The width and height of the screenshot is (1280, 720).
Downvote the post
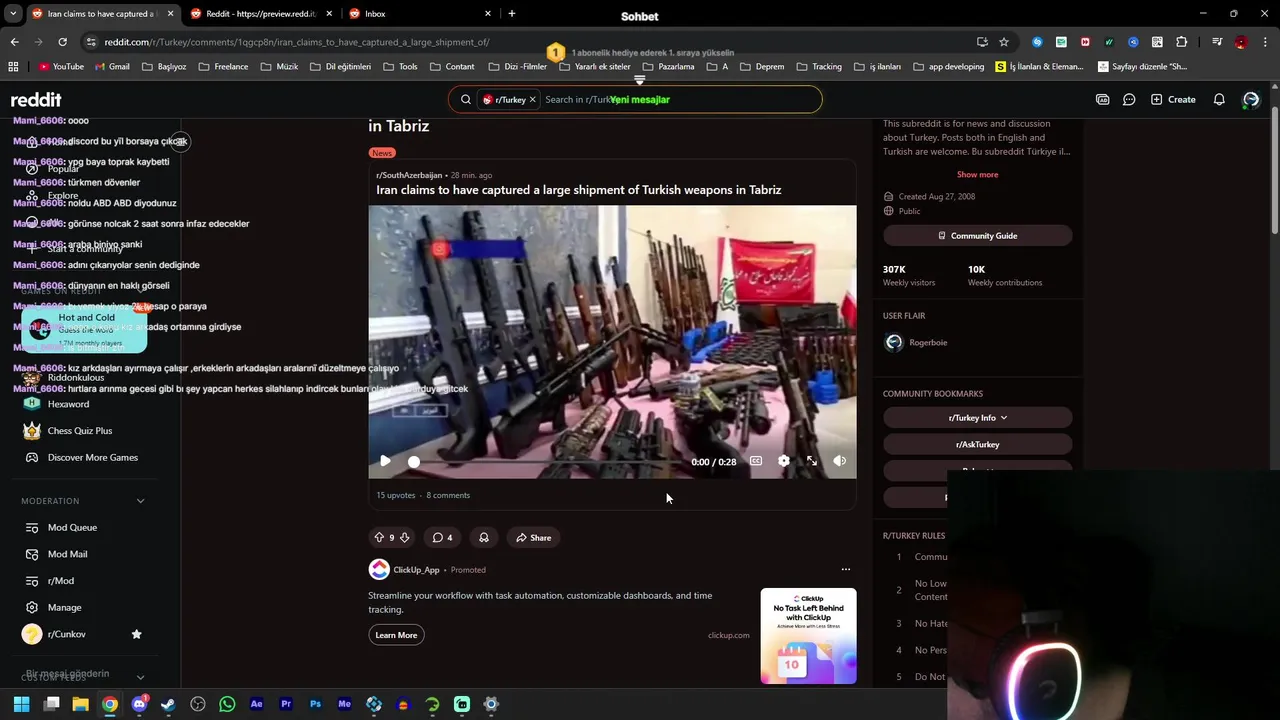pos(405,538)
